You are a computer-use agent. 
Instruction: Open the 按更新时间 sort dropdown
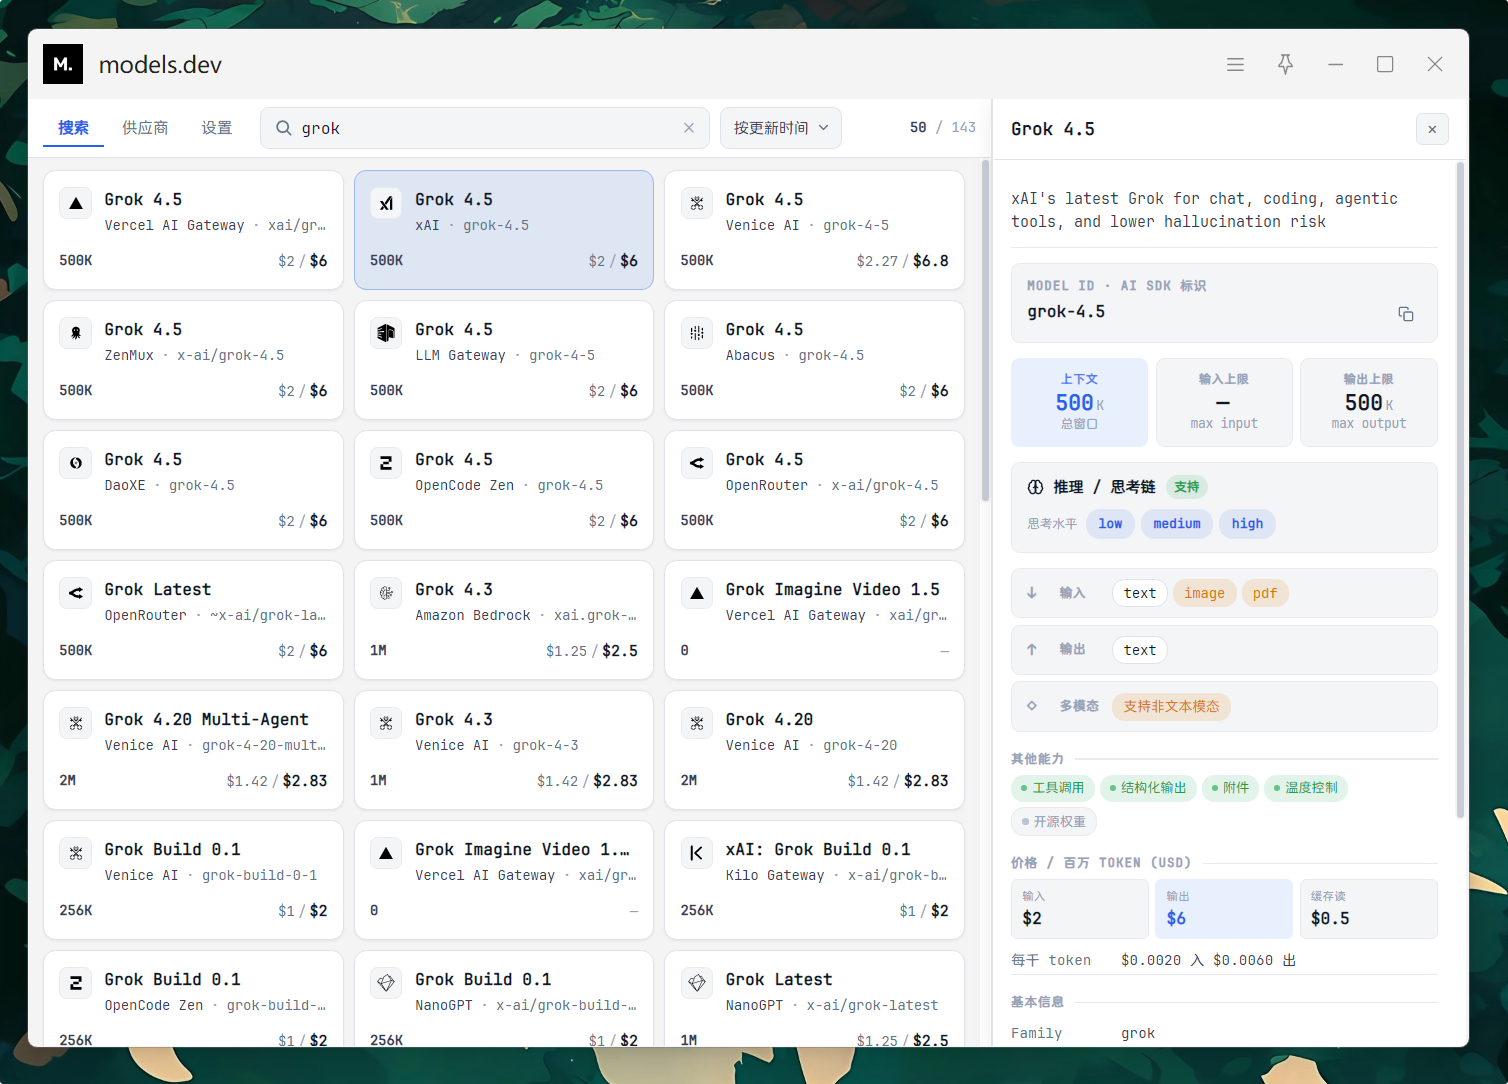point(781,128)
